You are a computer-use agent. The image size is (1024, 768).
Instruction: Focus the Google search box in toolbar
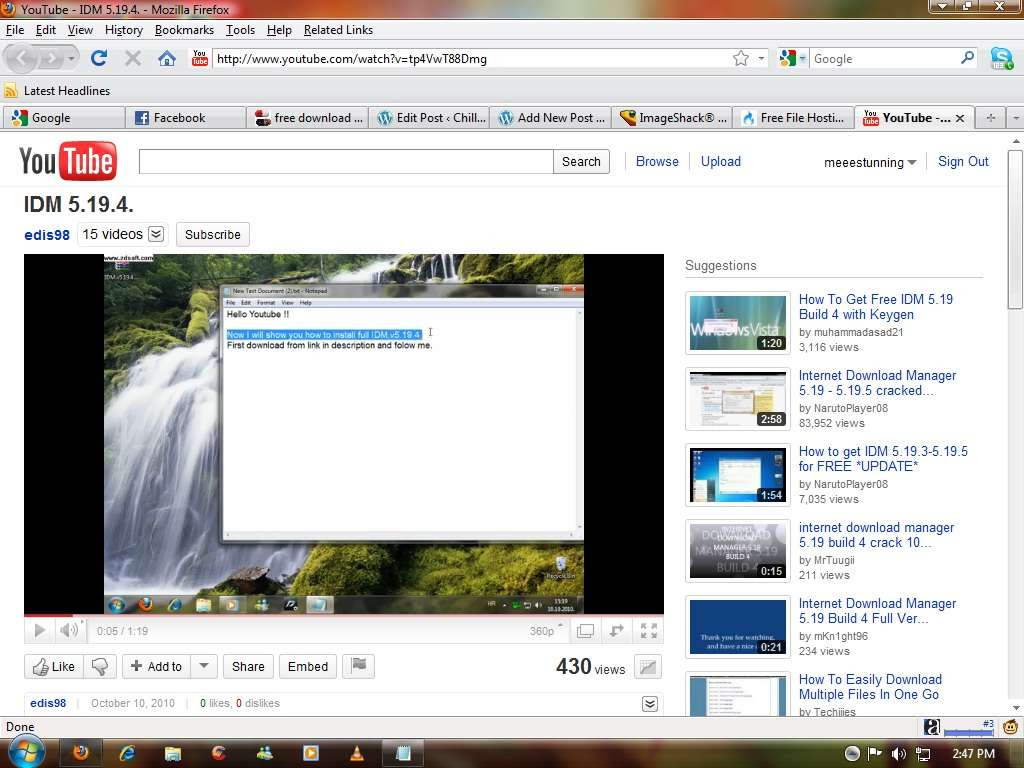(885, 59)
